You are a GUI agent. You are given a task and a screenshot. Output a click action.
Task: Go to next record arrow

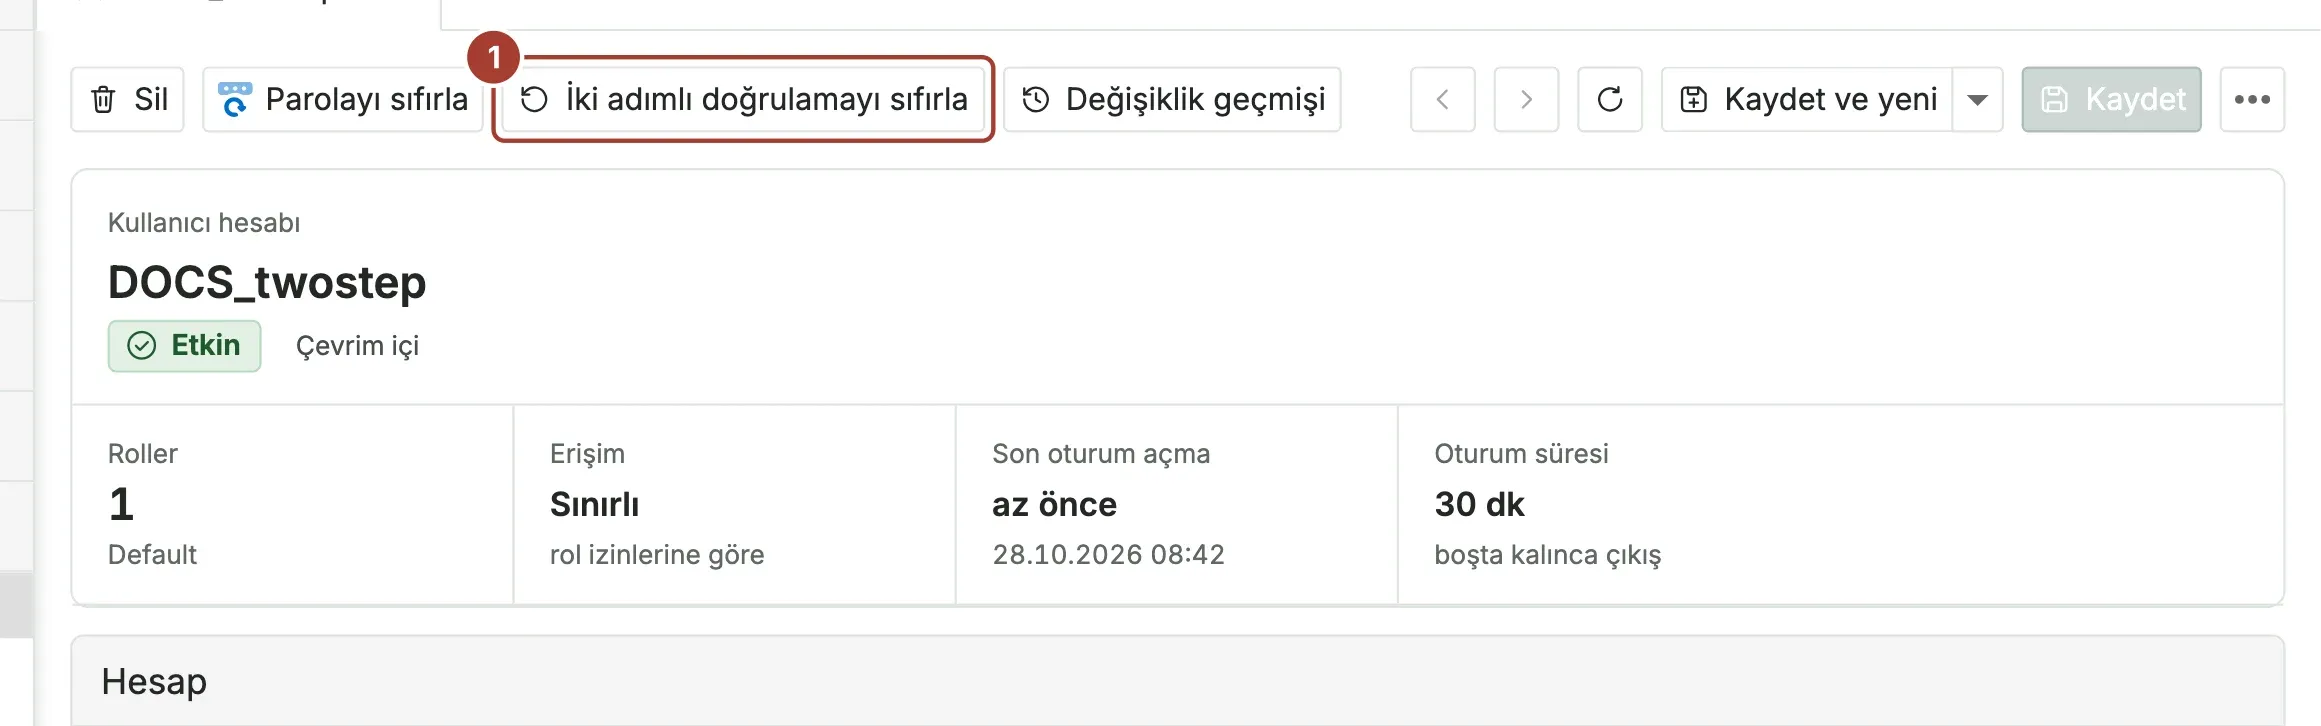point(1526,99)
